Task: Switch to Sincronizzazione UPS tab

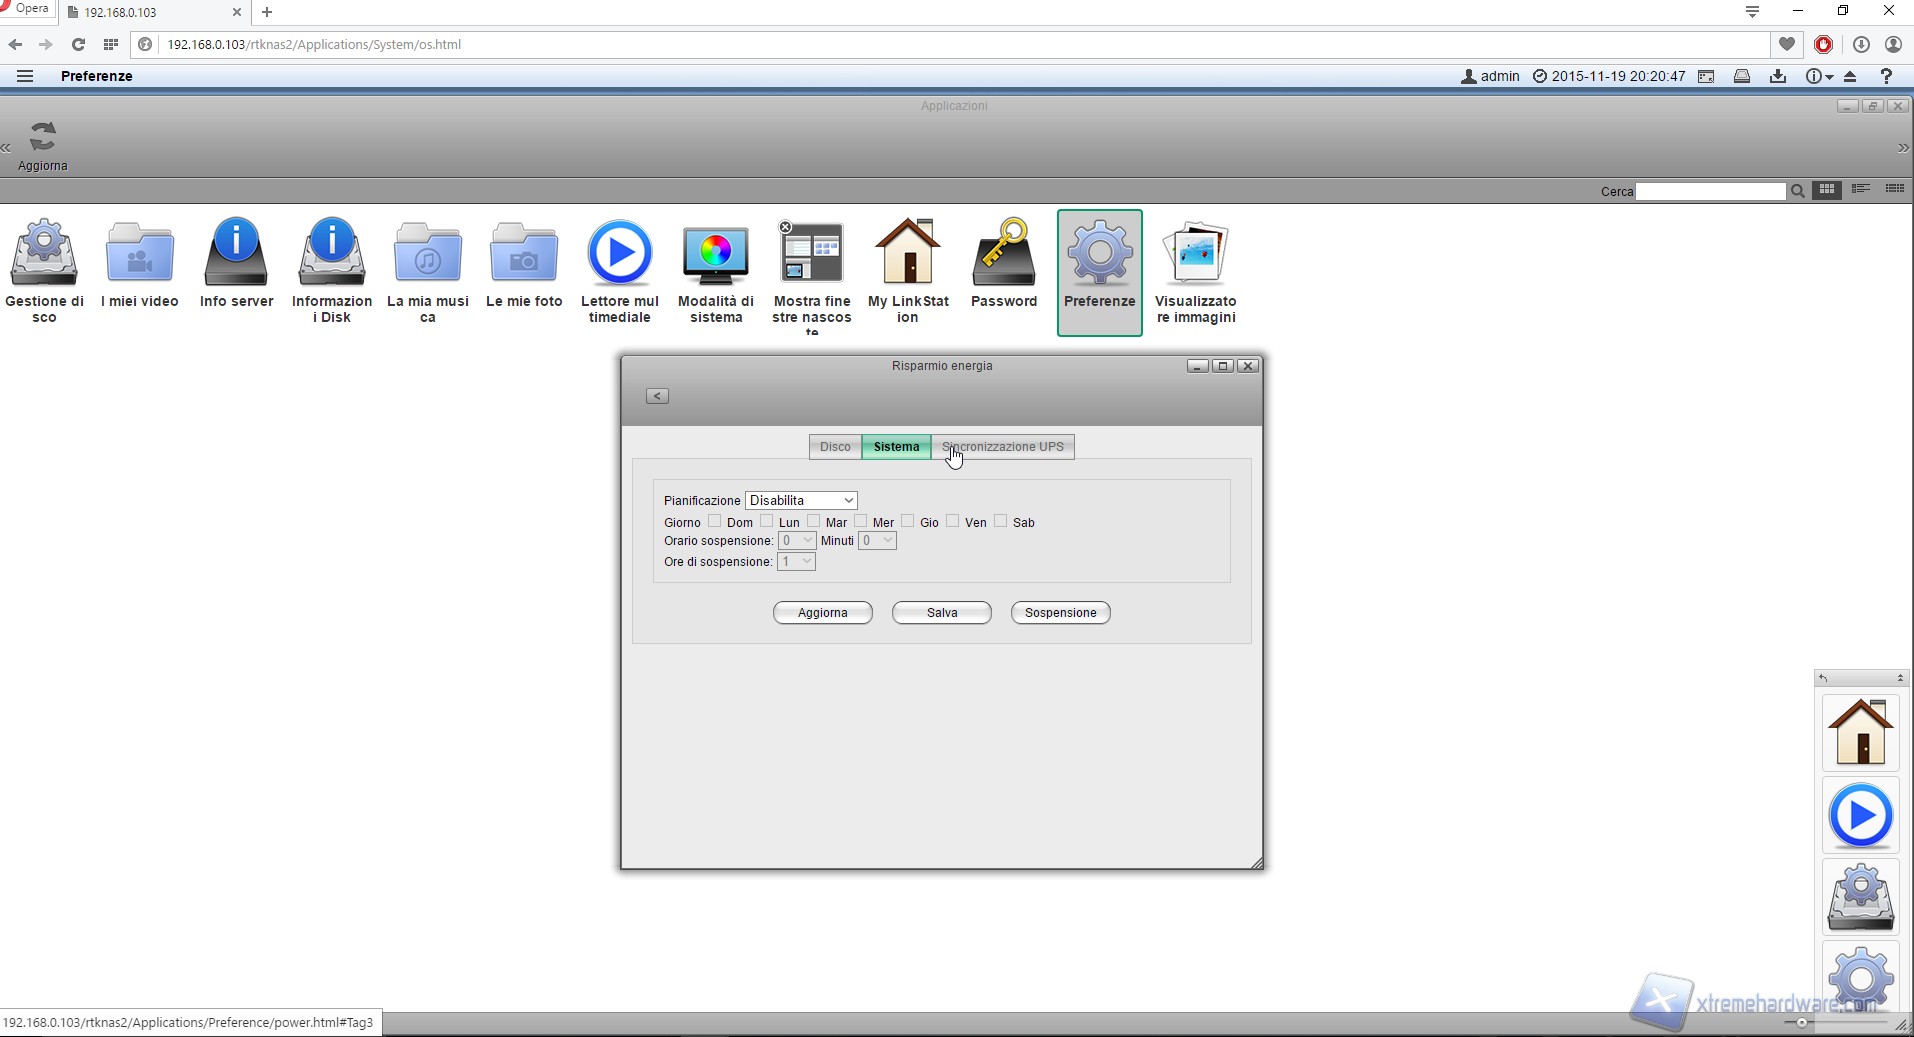Action: (x=1003, y=447)
